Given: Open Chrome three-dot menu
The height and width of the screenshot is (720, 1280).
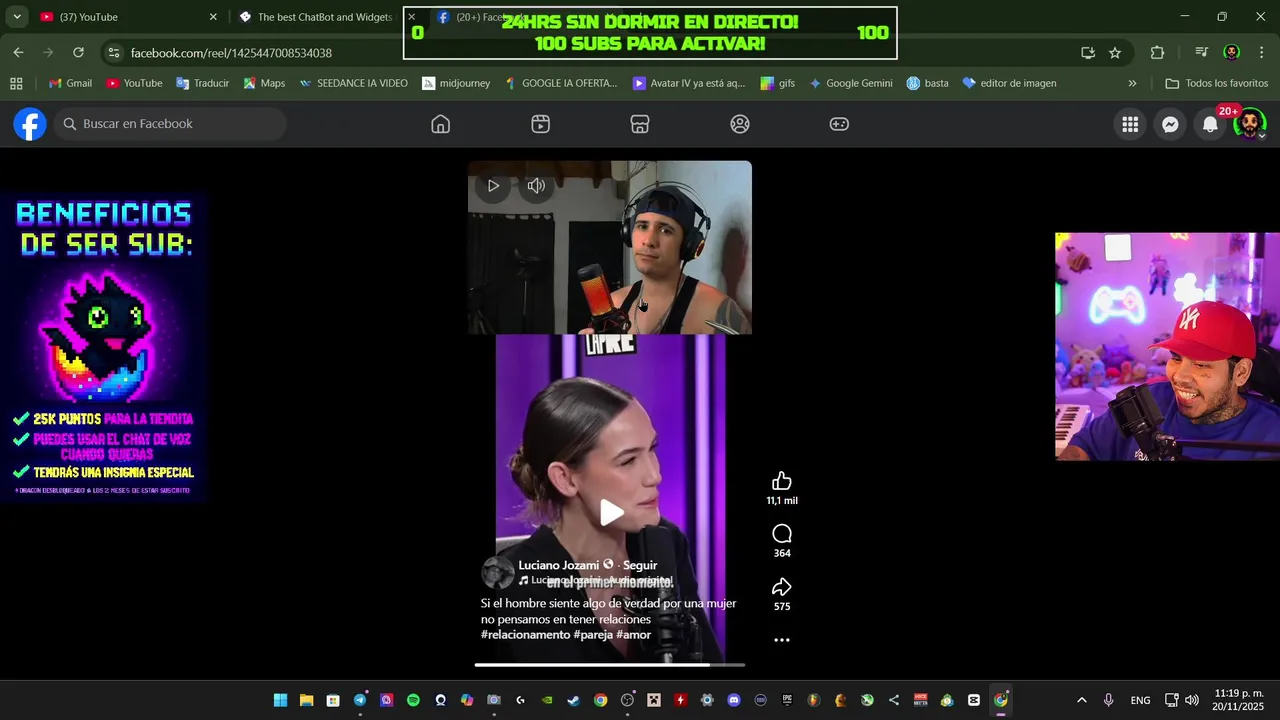Looking at the screenshot, I should [x=1261, y=53].
